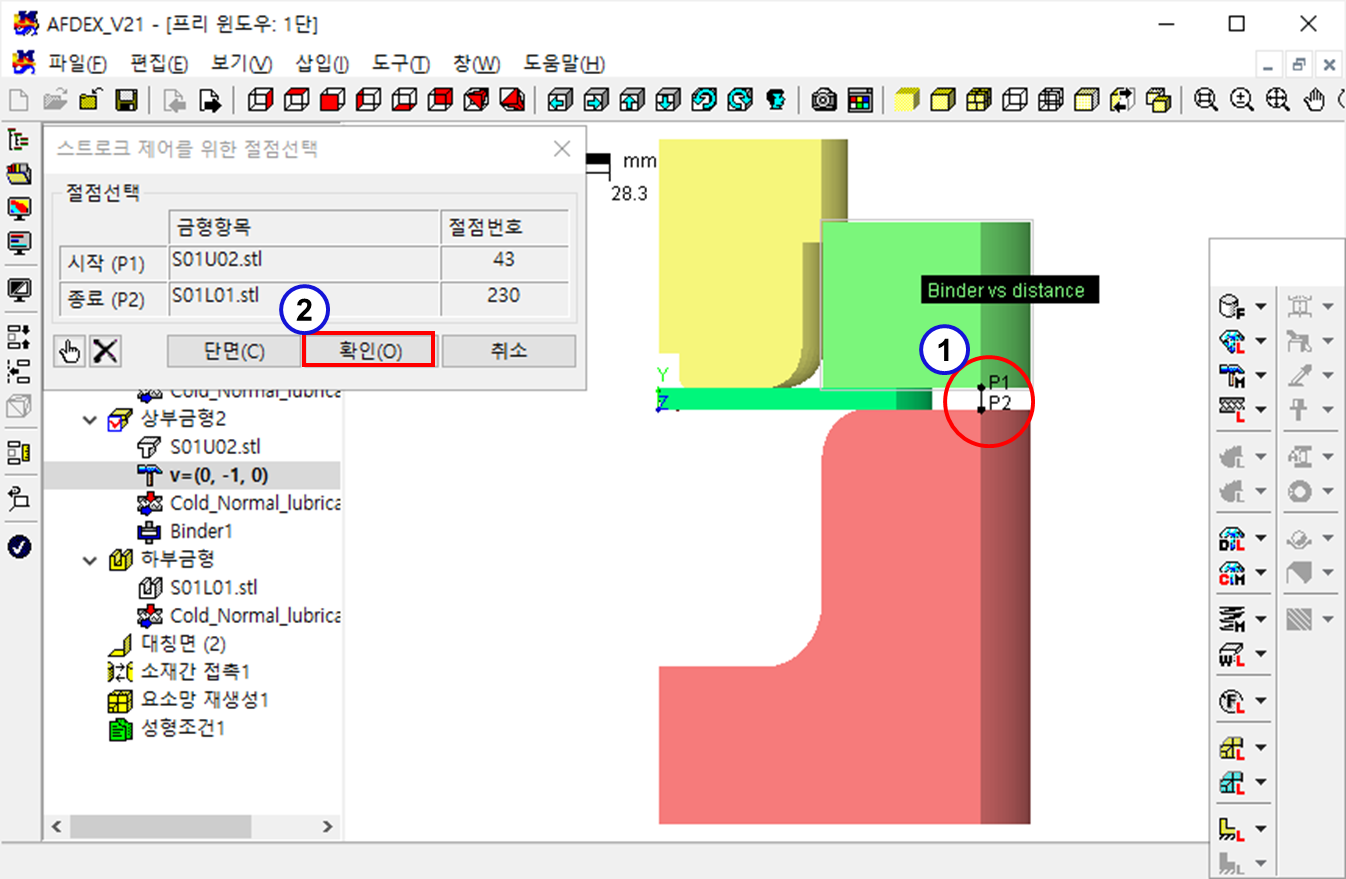Click the Save floppy disk icon

[x=126, y=100]
